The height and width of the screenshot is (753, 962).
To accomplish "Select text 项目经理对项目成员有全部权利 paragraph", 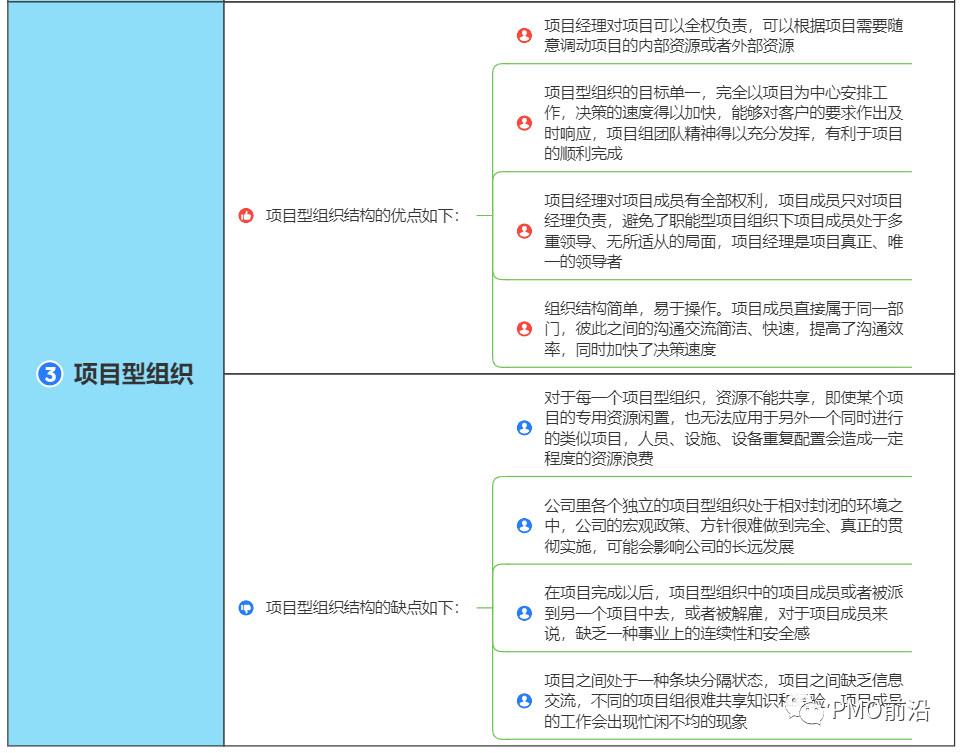I will pos(723,231).
